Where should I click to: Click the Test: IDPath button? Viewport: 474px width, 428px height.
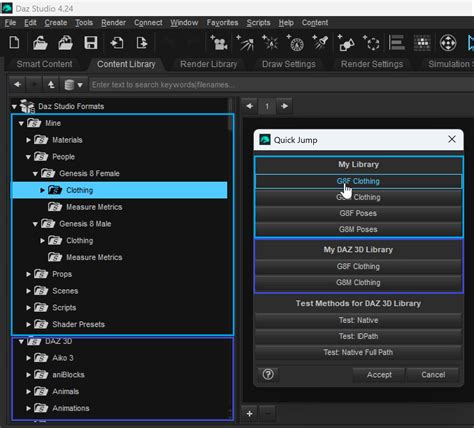click(358, 336)
